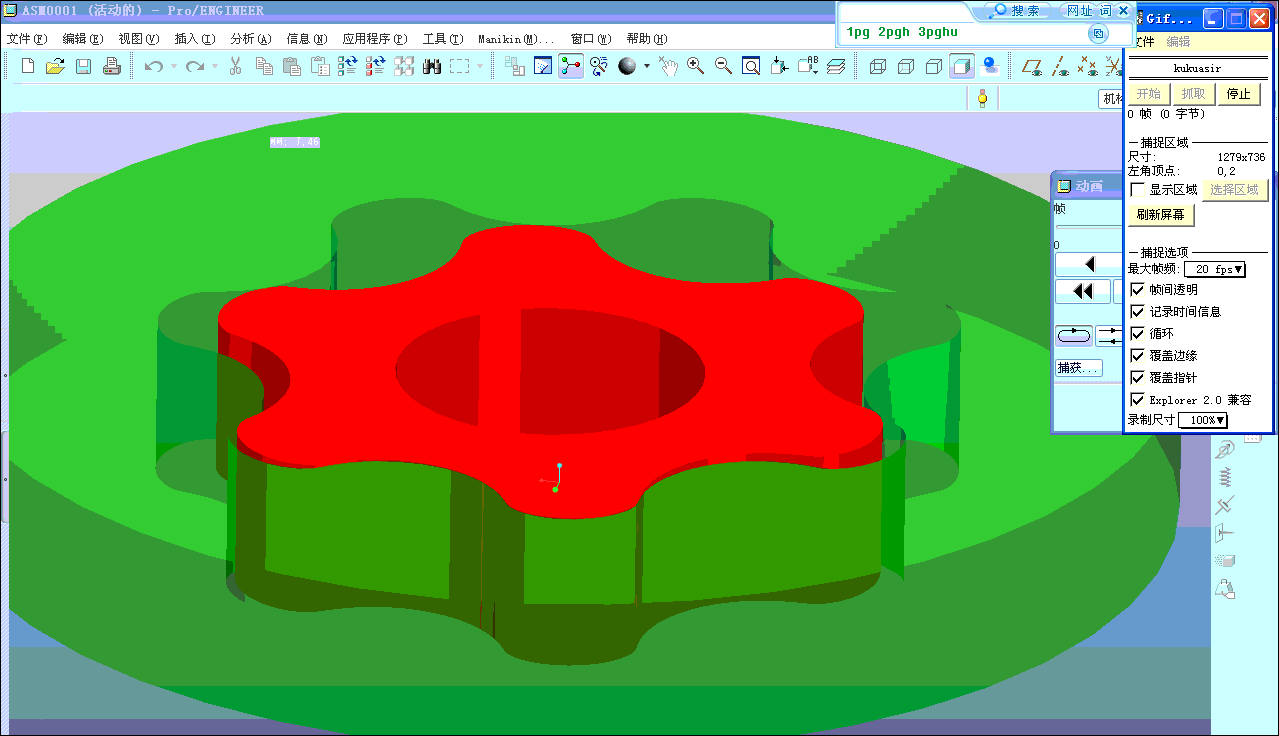The width and height of the screenshot is (1279, 736).
Task: Enable the 显示区域 checkbox
Action: click(x=1137, y=189)
